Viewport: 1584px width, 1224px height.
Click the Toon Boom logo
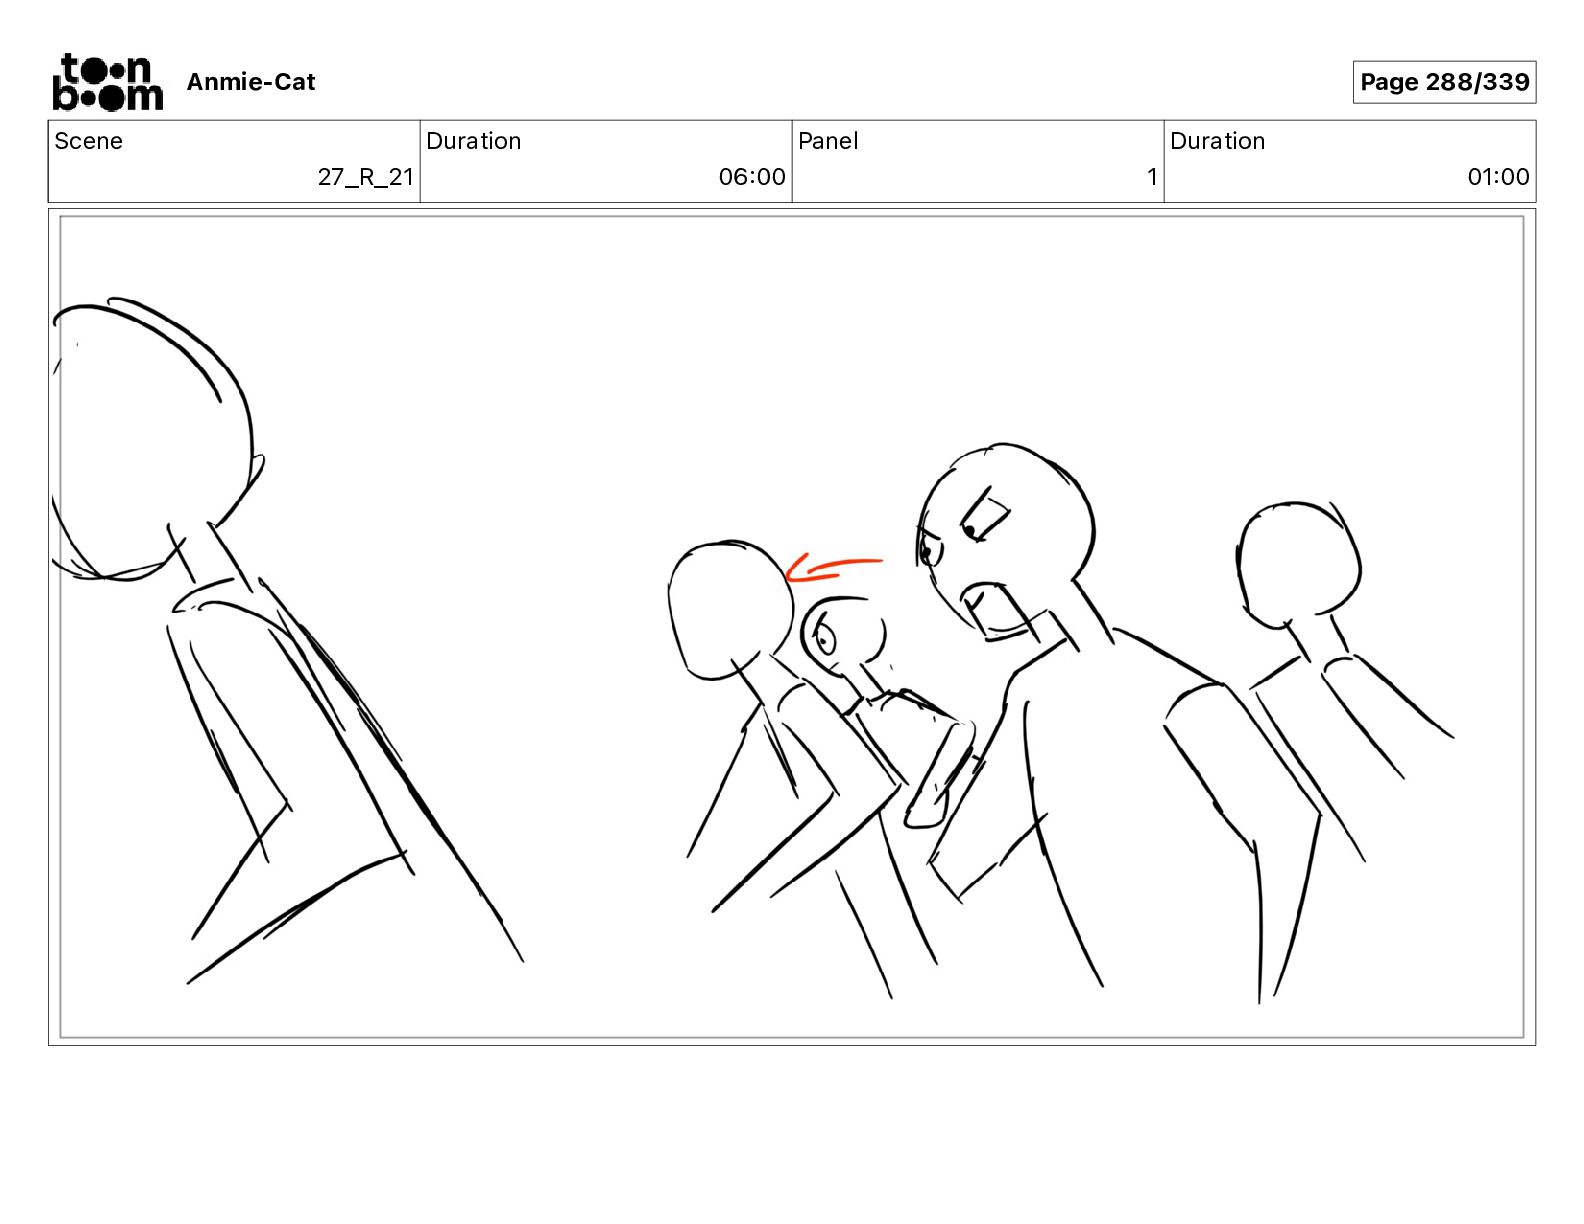tap(108, 82)
